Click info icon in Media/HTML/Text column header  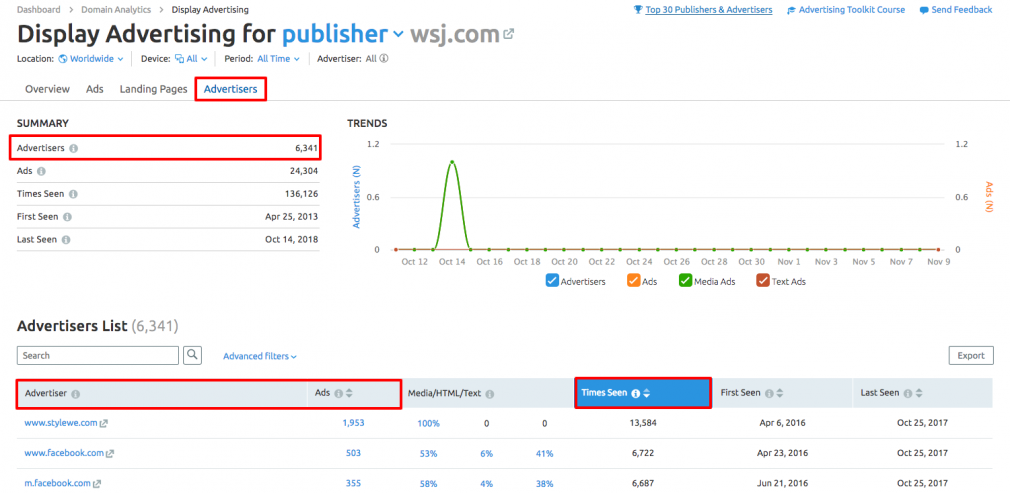pyautogui.click(x=490, y=394)
